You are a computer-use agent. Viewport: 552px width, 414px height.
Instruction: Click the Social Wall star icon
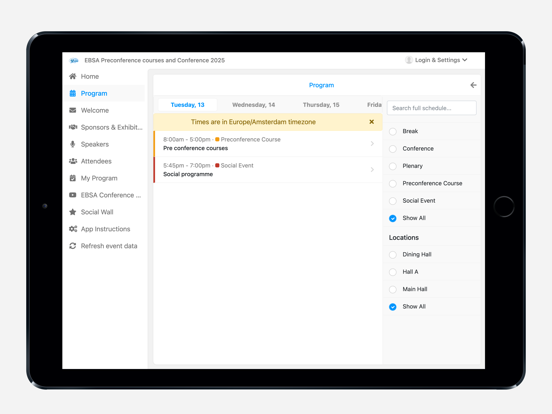(x=73, y=212)
